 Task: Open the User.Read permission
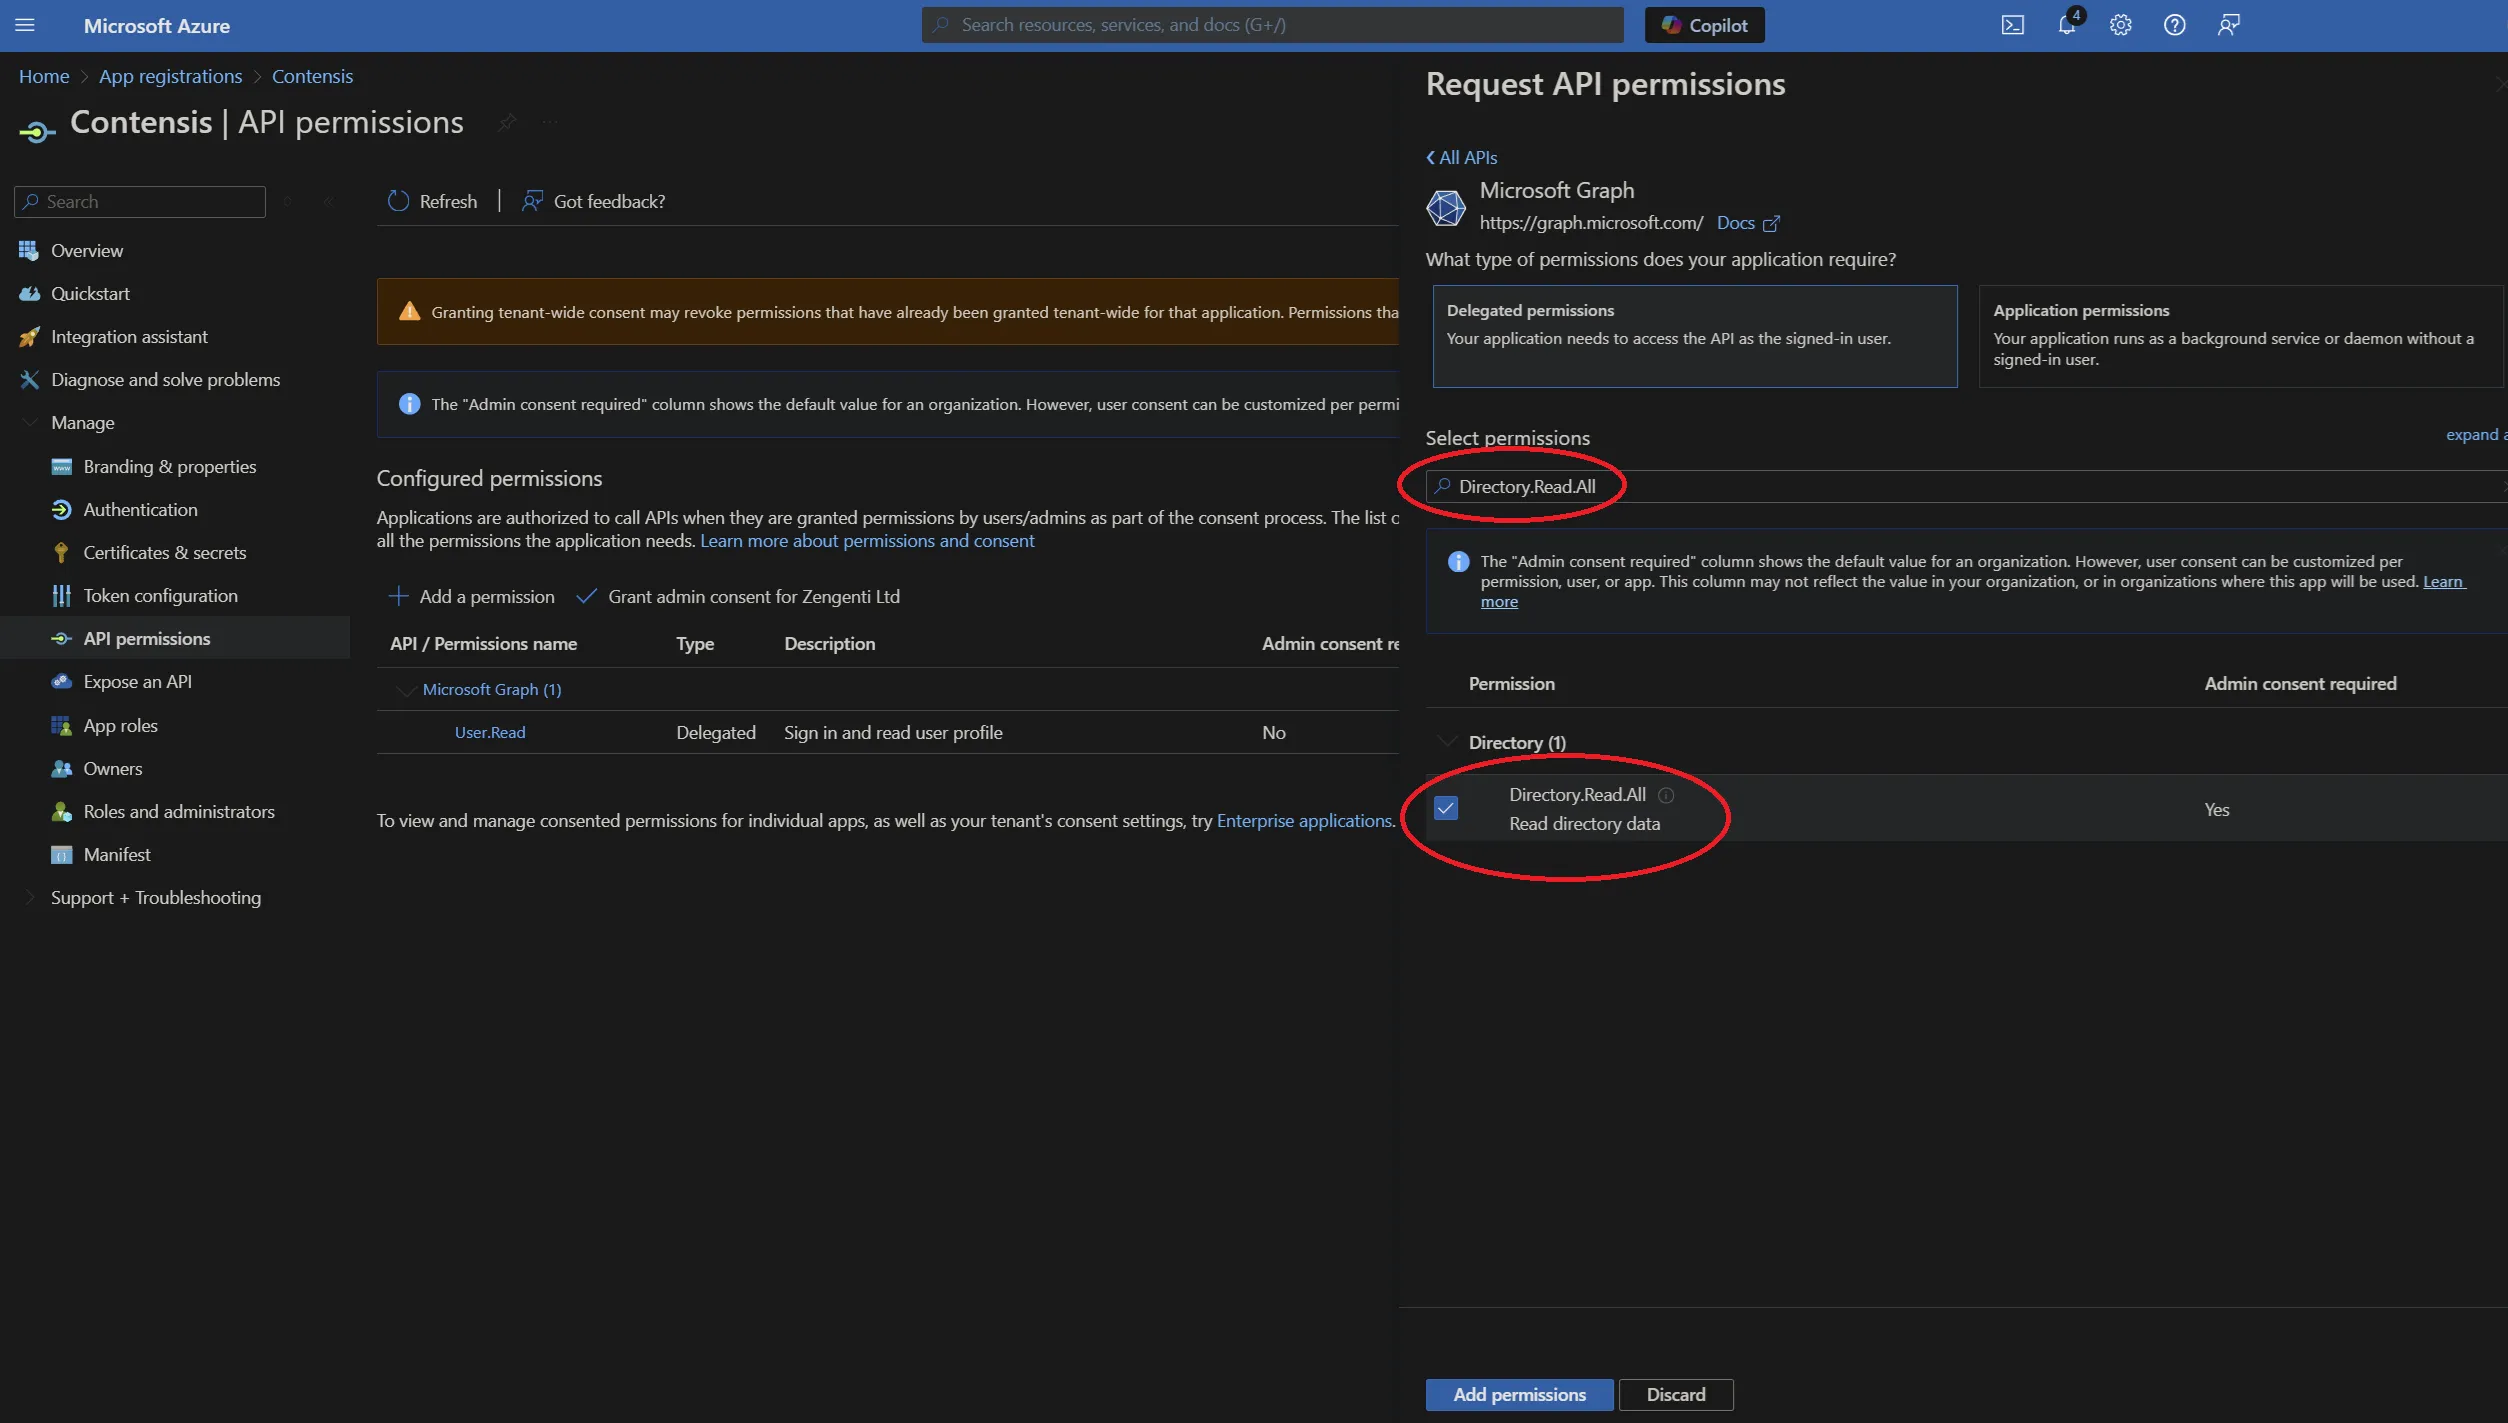click(490, 732)
